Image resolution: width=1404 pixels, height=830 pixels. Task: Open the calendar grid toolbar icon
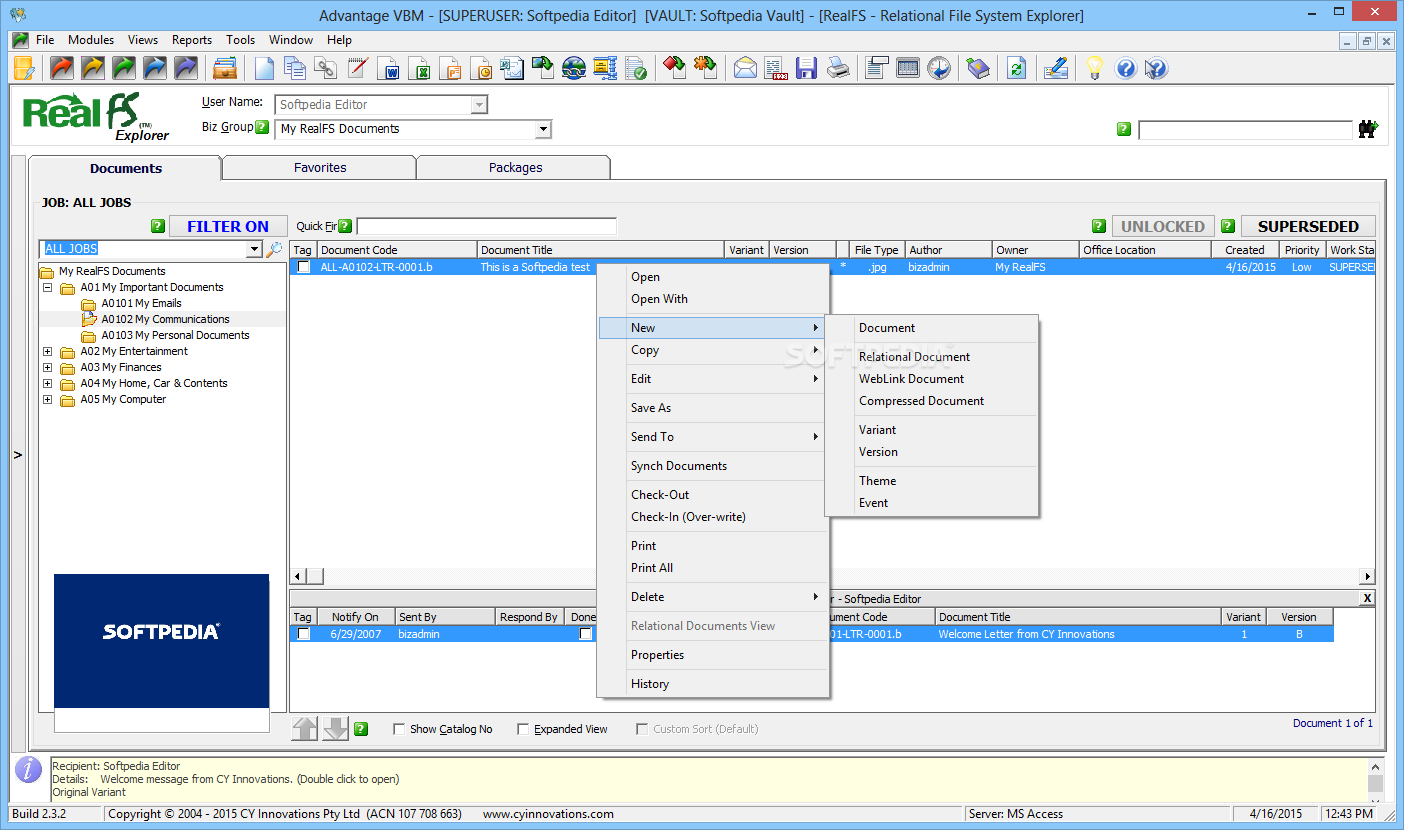908,68
